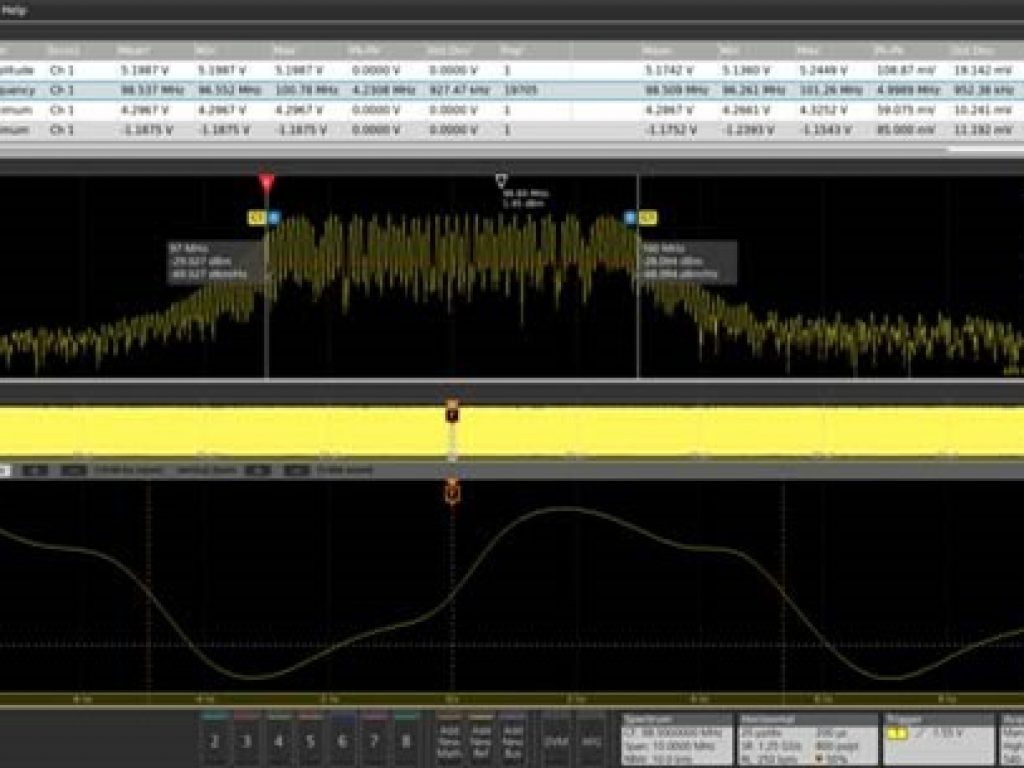Open the Help menu

(14, 10)
